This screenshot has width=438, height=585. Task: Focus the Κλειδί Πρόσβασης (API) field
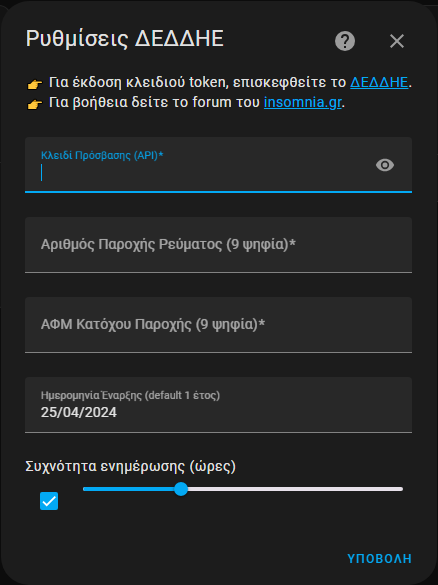[x=218, y=165]
